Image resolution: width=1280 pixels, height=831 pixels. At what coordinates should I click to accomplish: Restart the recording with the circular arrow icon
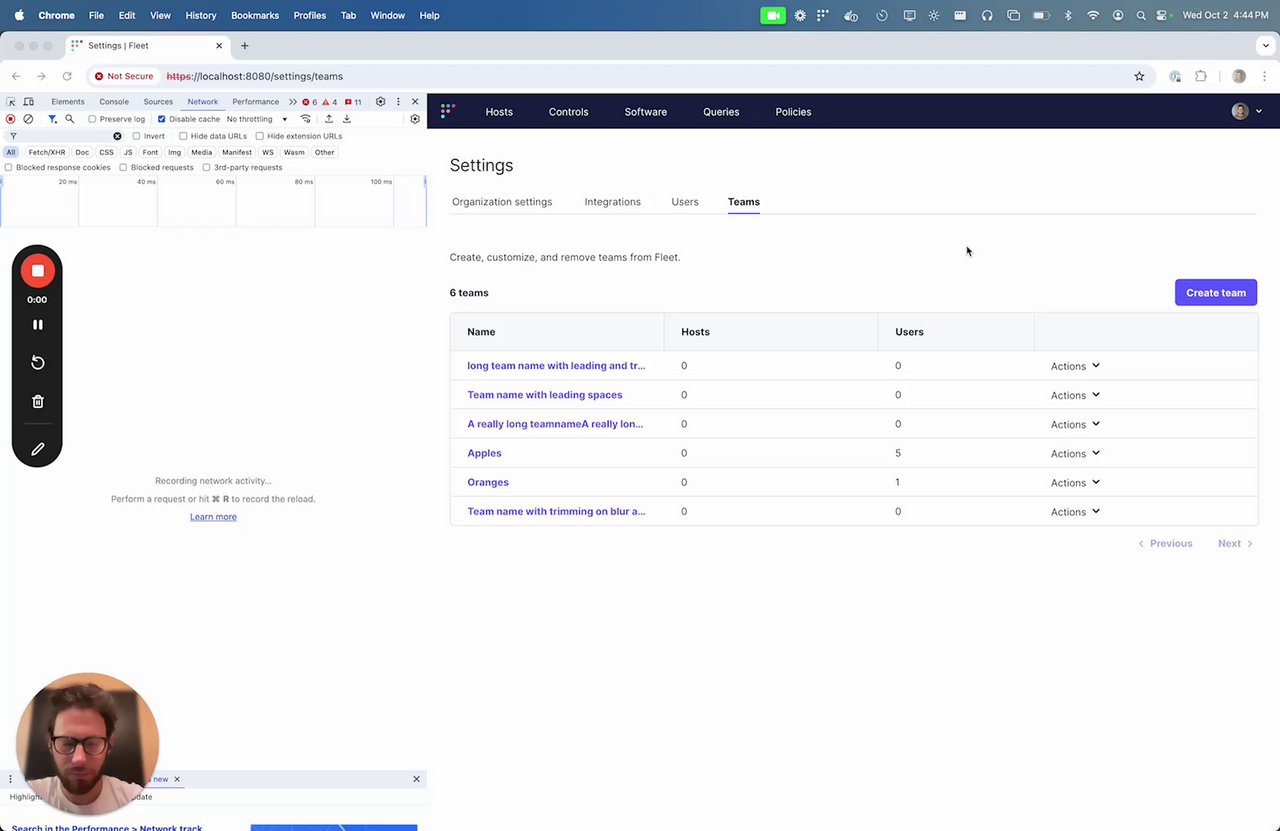(x=37, y=362)
